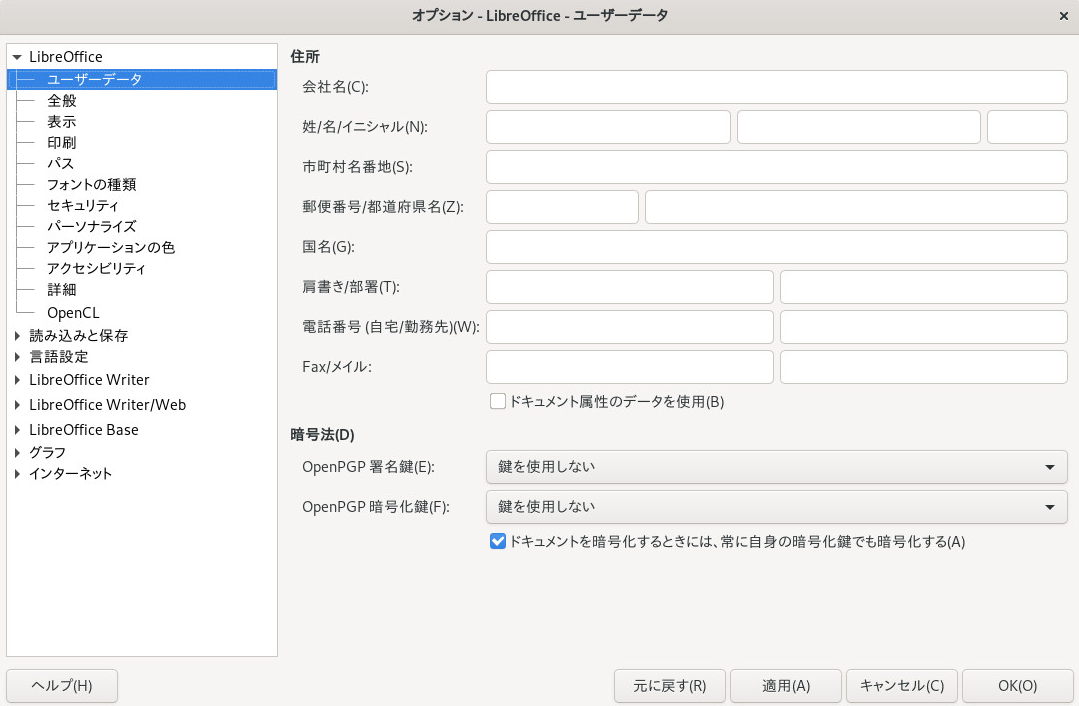Collapse the LibreOffice tree node
This screenshot has height=706, width=1079.
[17, 57]
